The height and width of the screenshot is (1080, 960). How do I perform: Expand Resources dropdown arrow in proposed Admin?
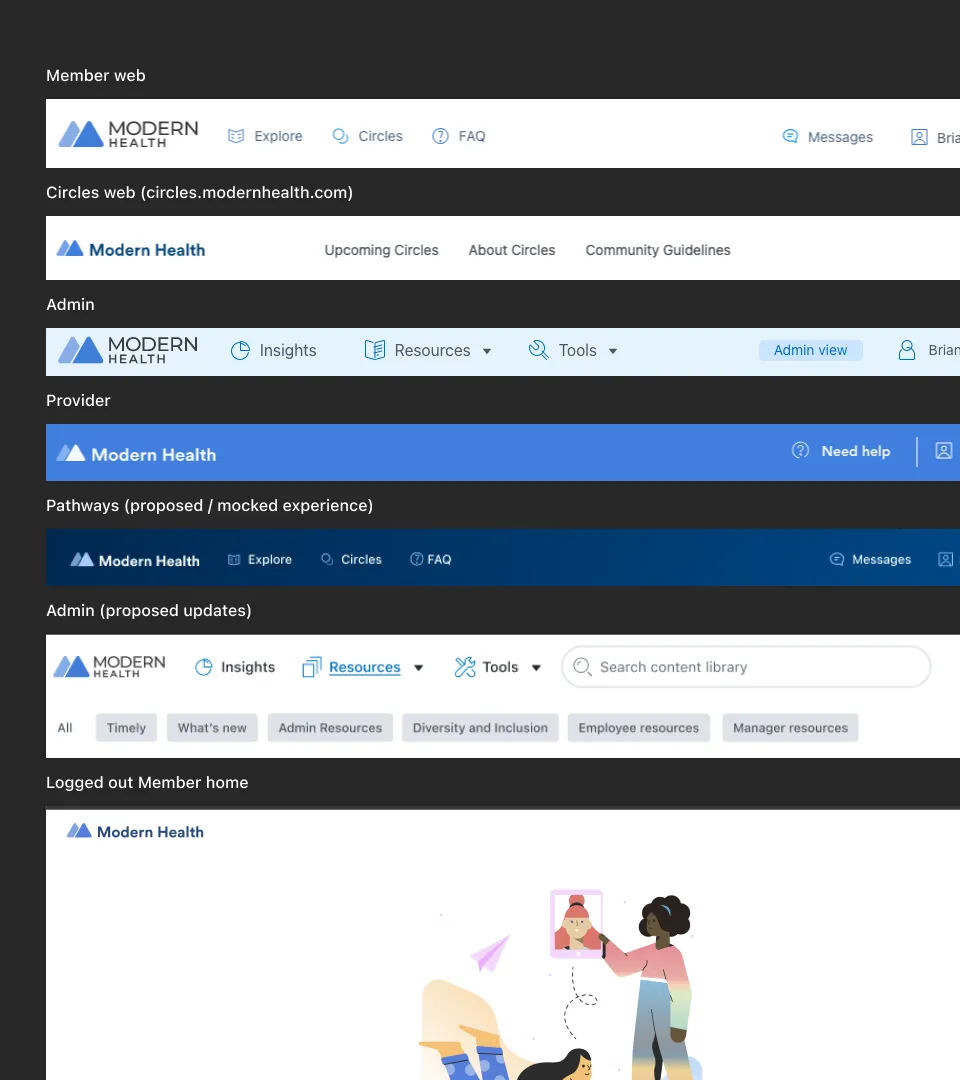tap(418, 667)
